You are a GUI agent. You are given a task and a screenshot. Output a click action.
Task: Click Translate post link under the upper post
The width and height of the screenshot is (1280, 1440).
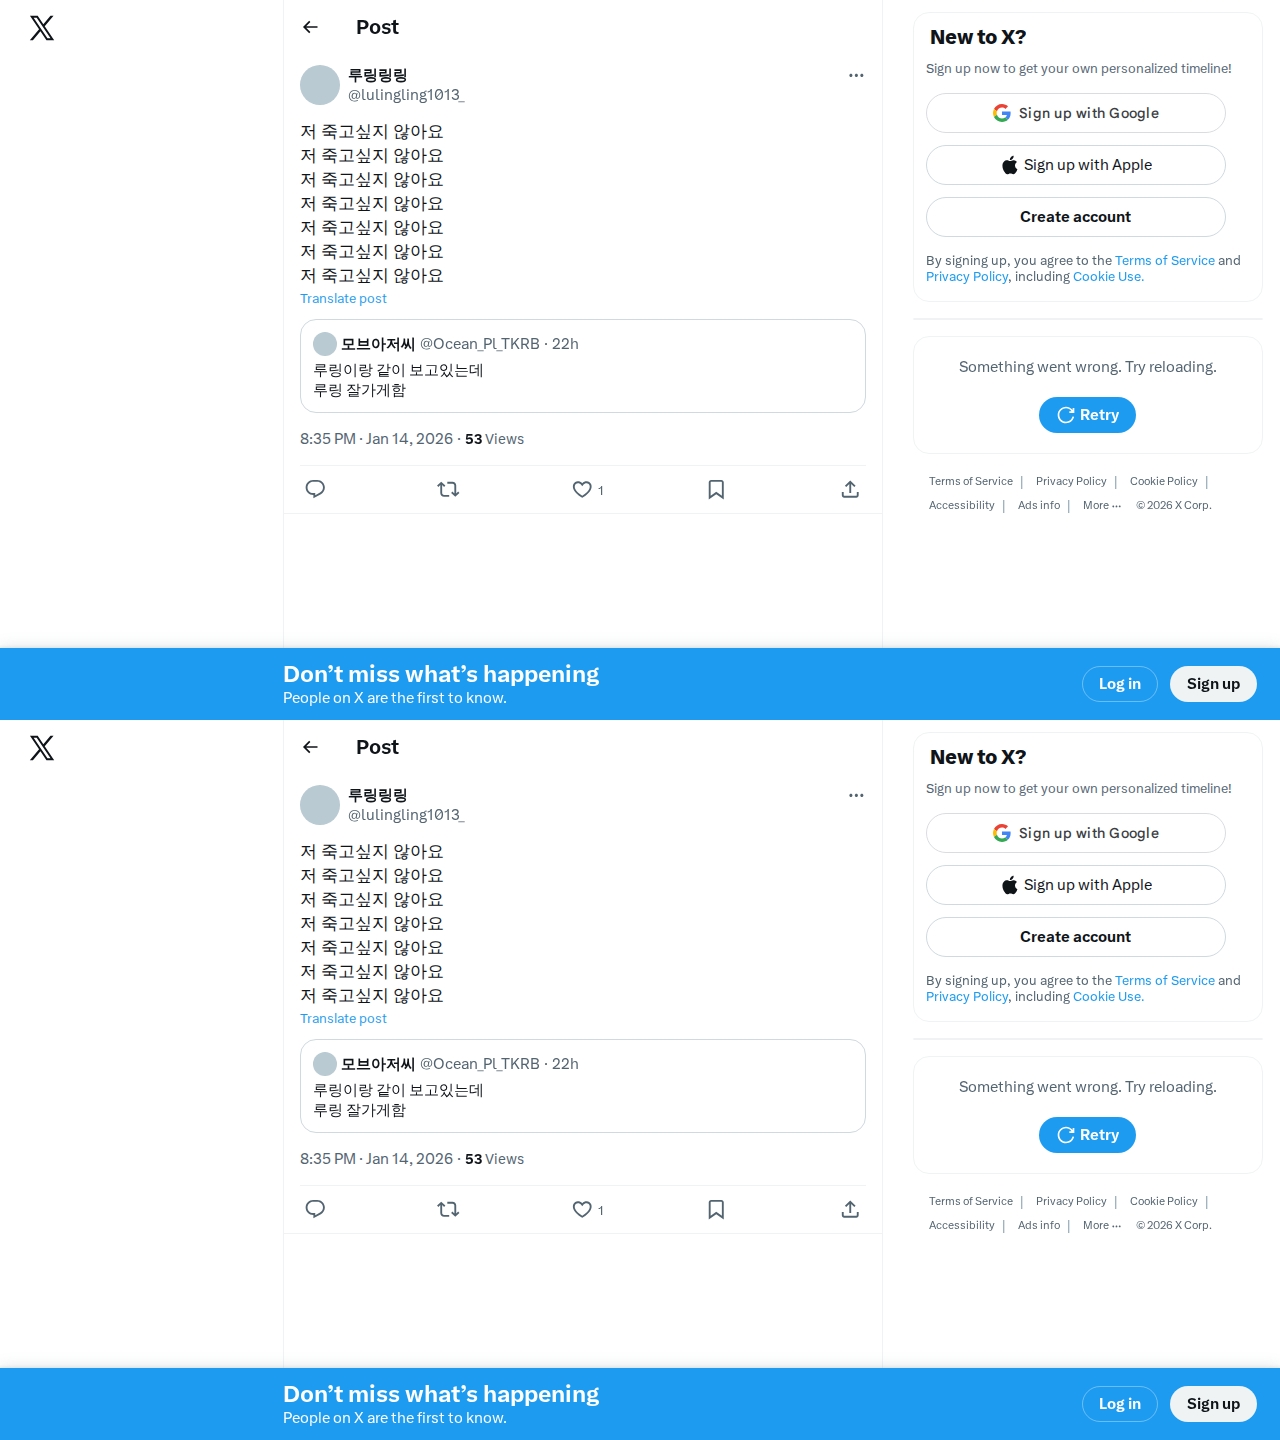(343, 298)
